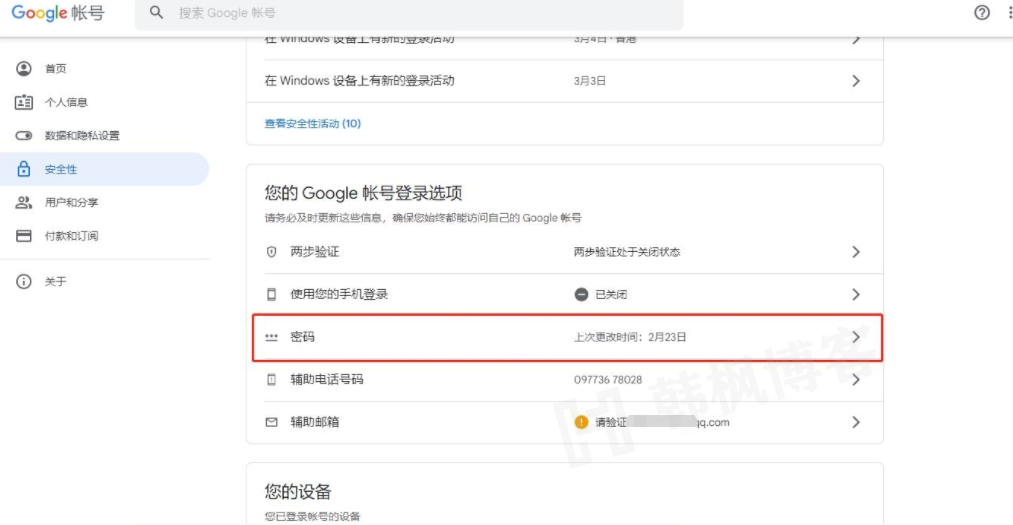1013x525 pixels.
Task: Click 上次更改时间：2月23日 text
Action: (x=630, y=337)
